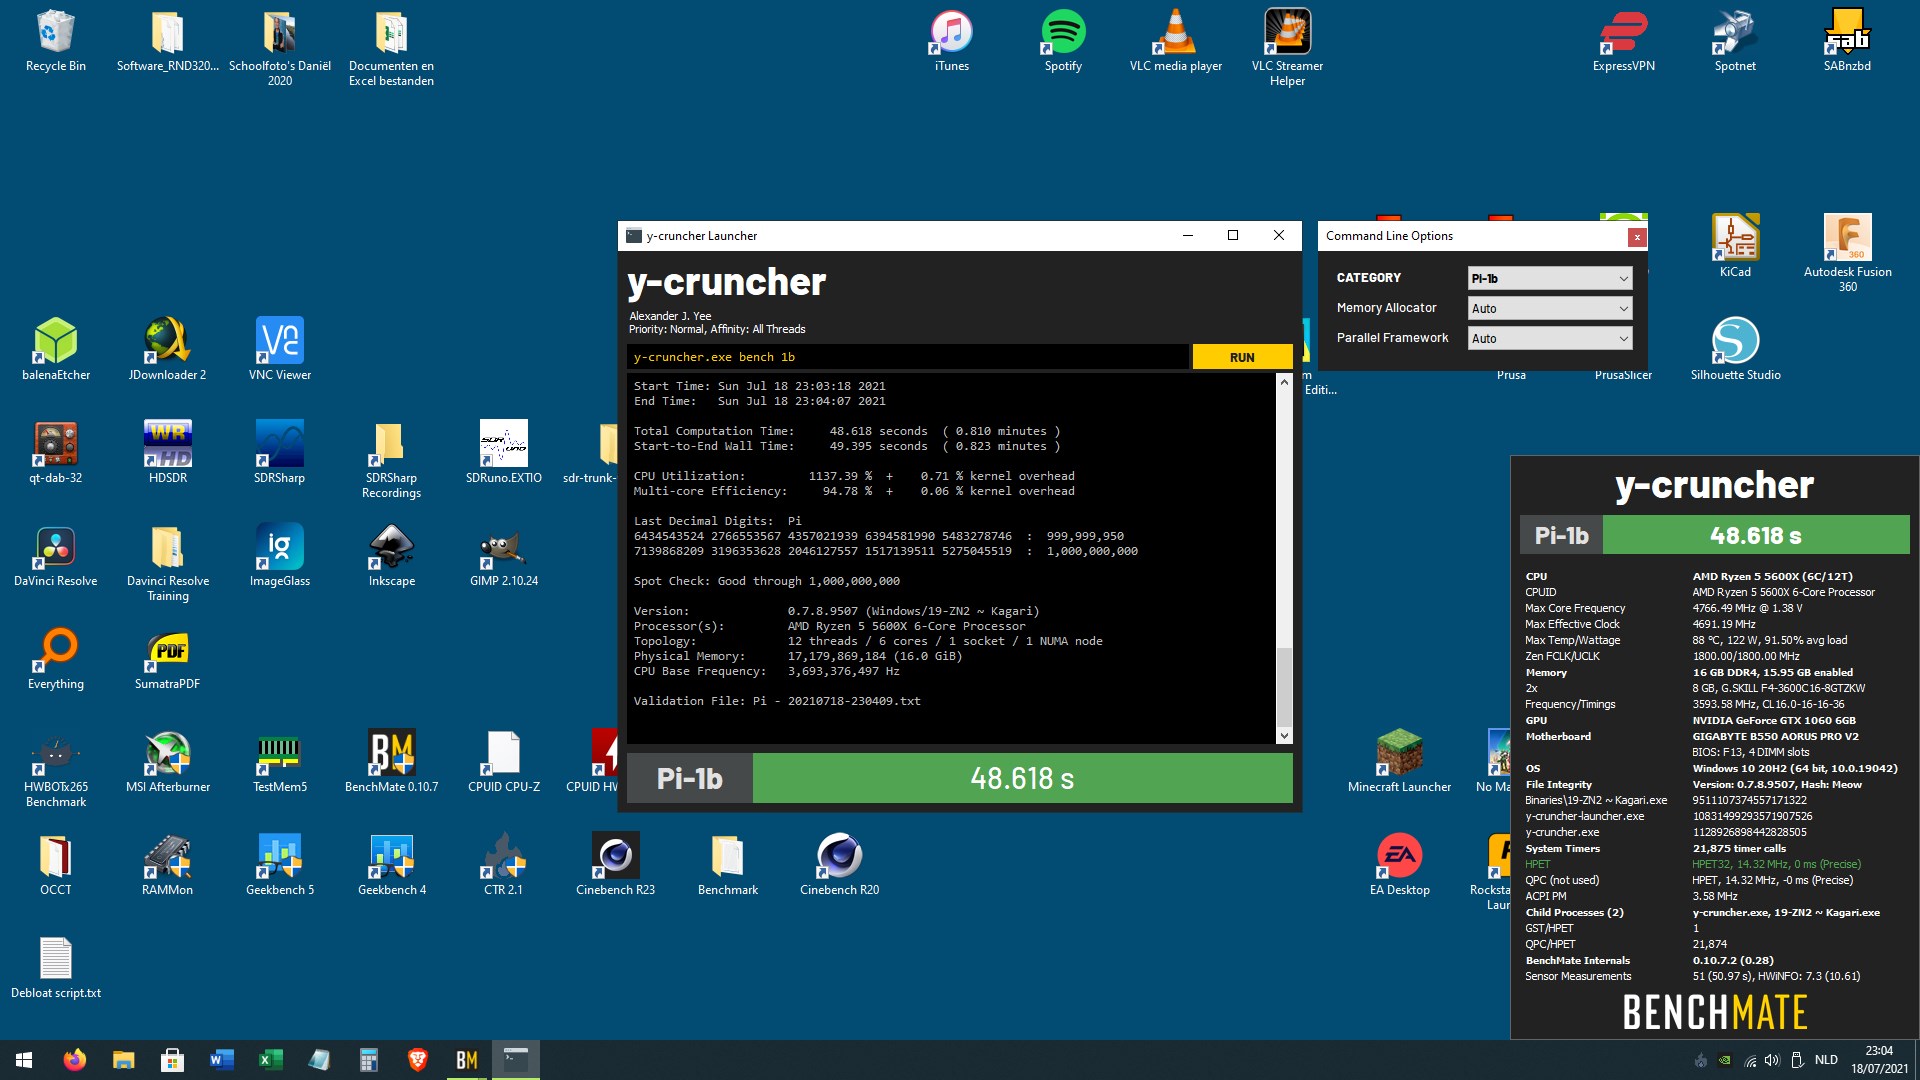Open the Documenten en Excel bestanden folder
The image size is (1920, 1080).
pos(391,49)
